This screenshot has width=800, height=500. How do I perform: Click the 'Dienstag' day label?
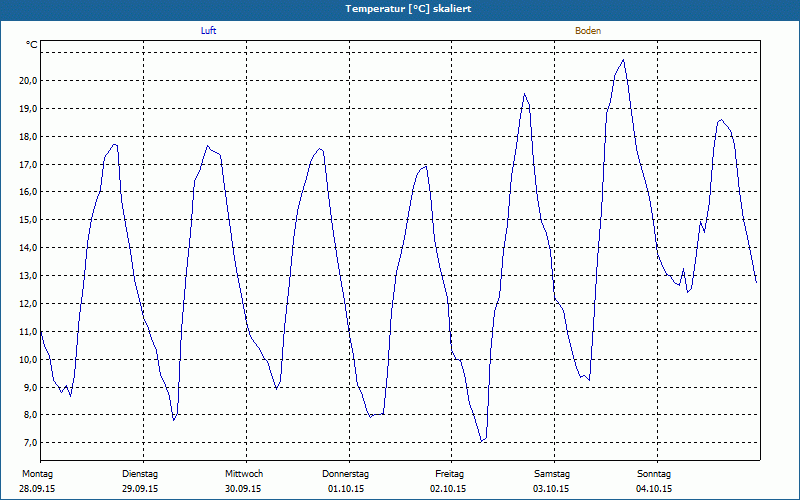pos(140,474)
